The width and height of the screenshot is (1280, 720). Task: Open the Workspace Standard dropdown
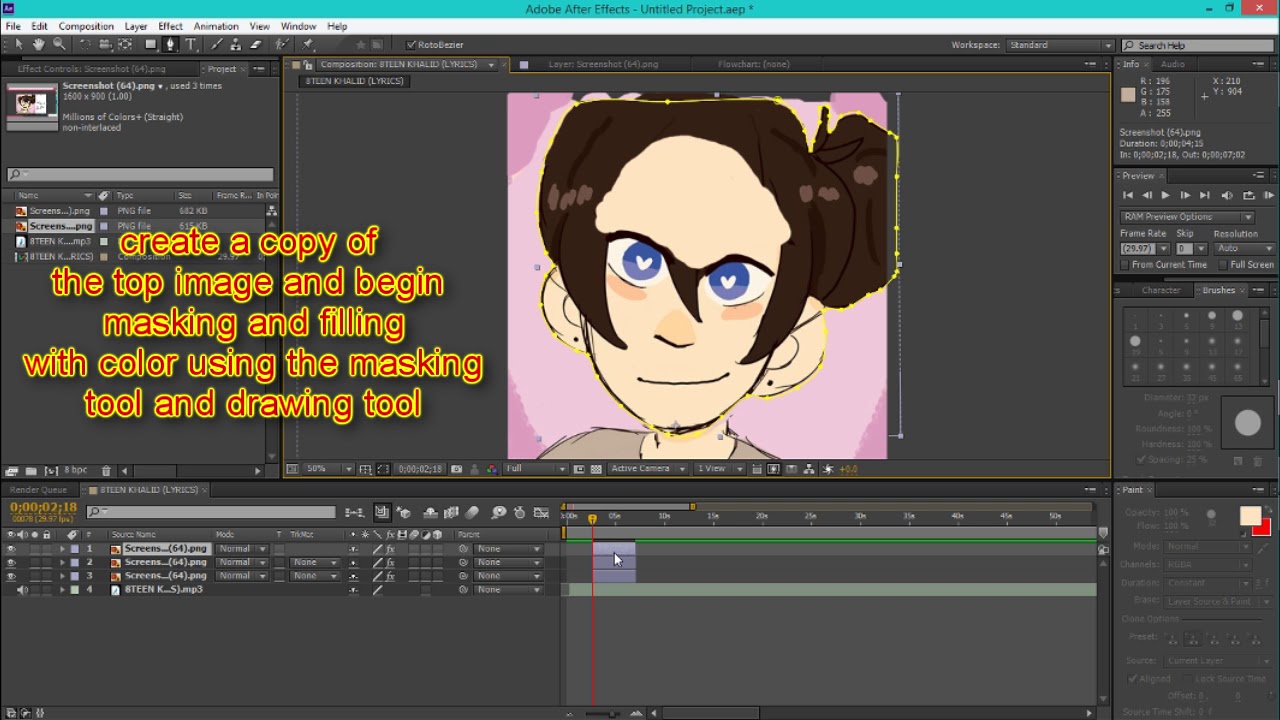click(x=1061, y=45)
